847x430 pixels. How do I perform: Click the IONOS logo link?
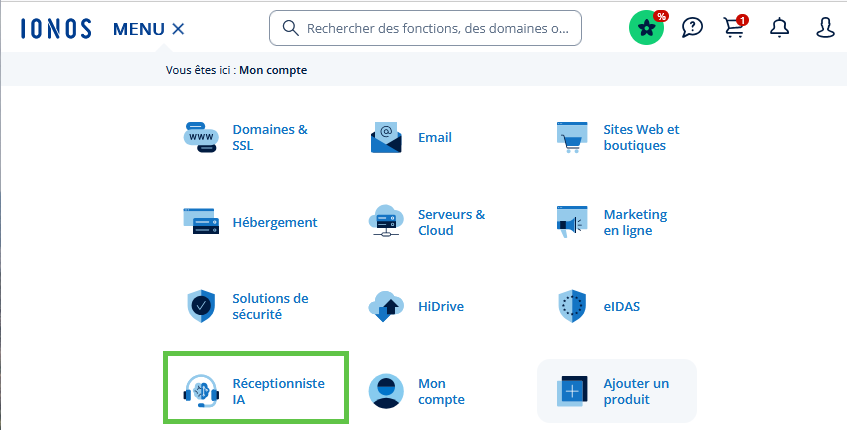click(58, 29)
